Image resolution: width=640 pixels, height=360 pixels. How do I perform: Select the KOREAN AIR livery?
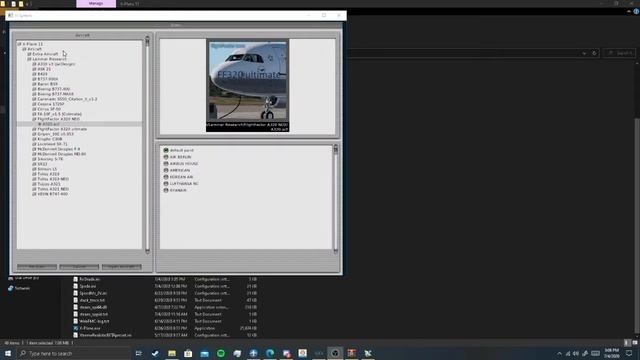pos(178,177)
